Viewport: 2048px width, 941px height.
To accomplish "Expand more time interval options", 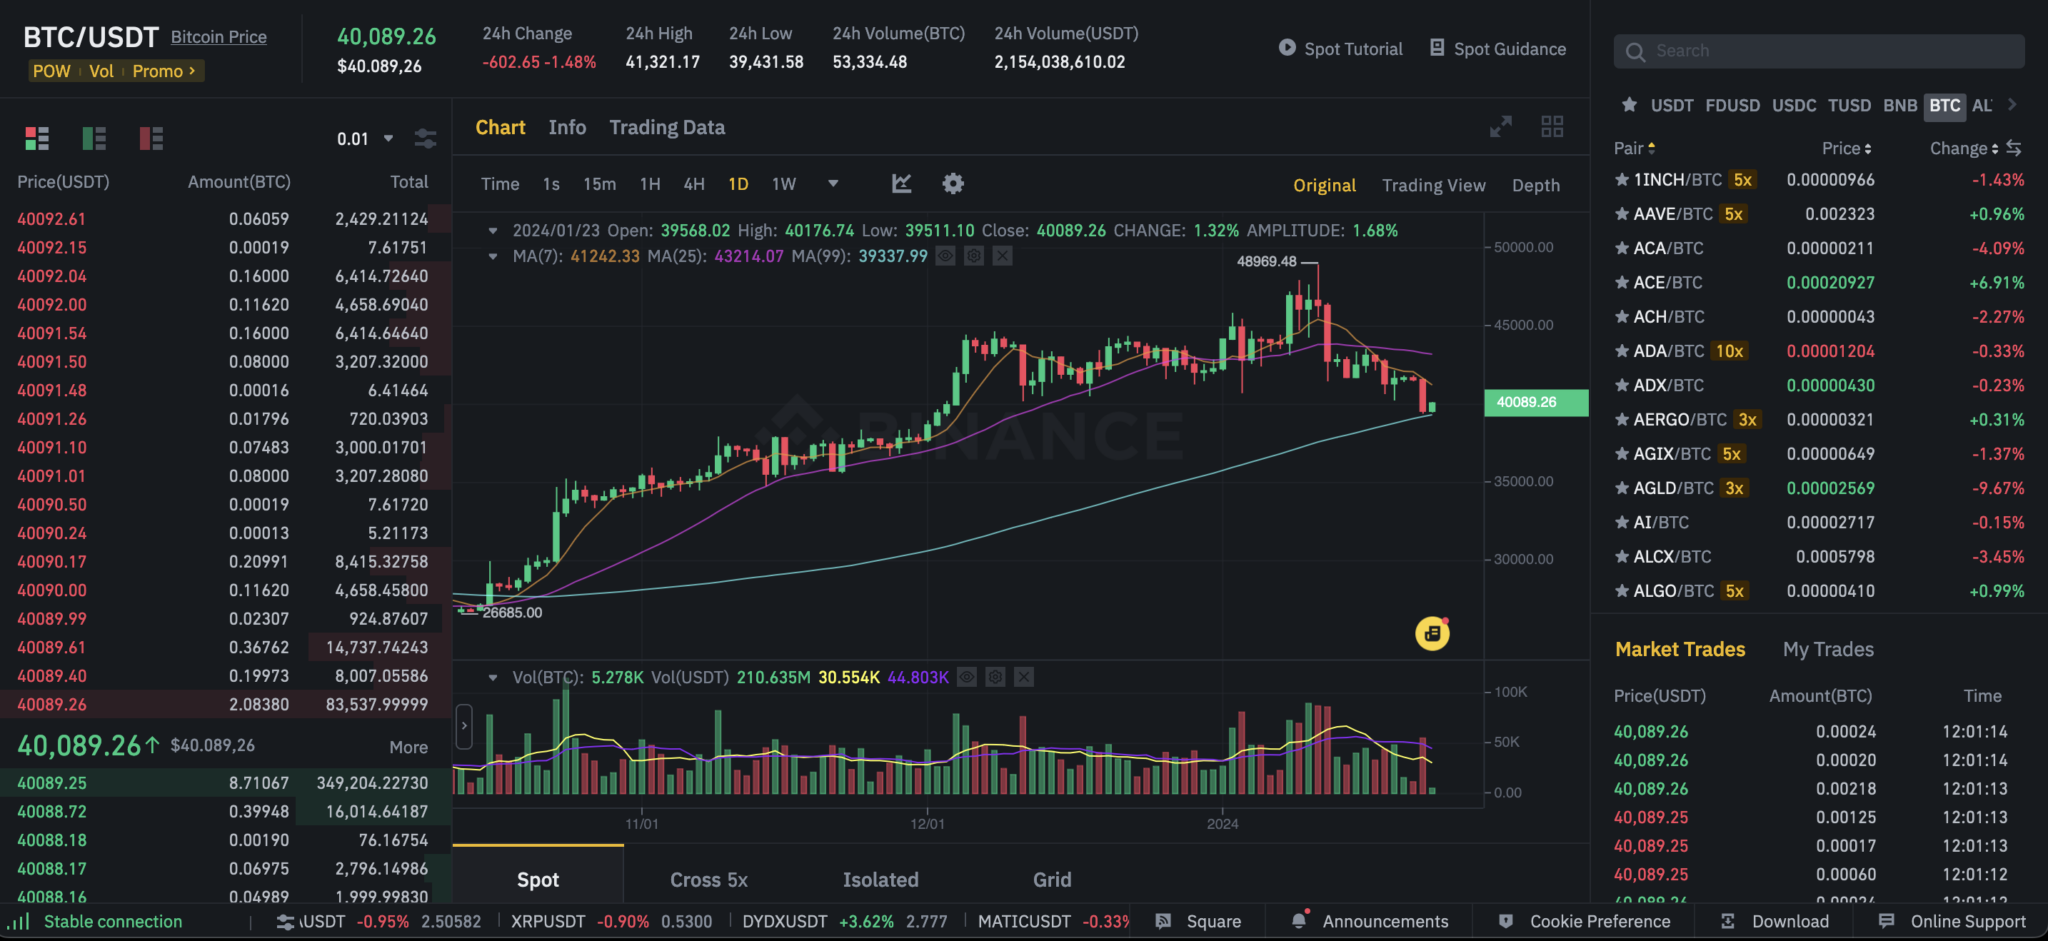I will (833, 184).
